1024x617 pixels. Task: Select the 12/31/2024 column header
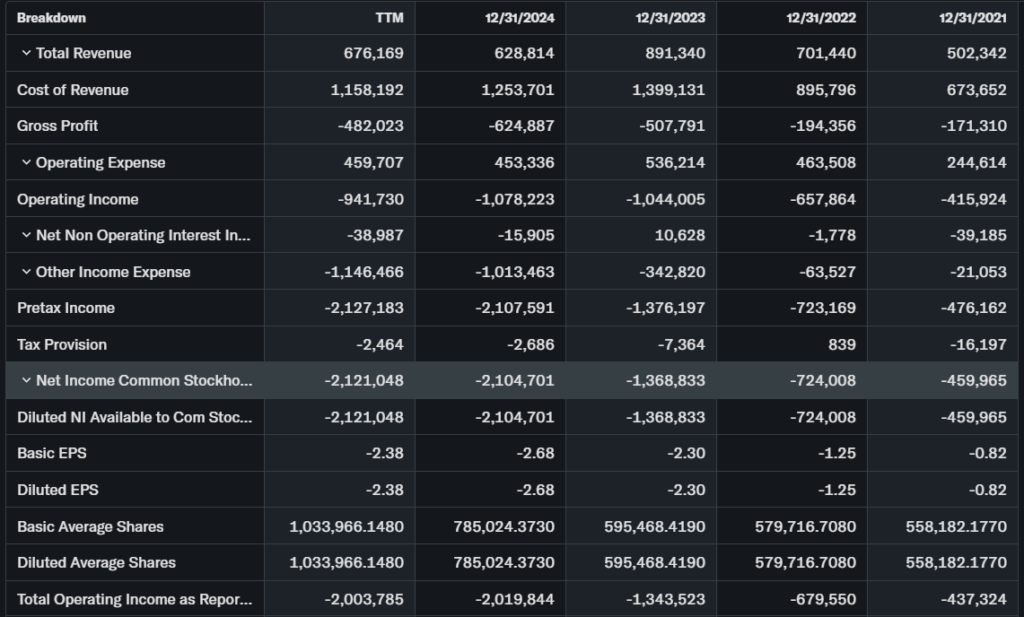(x=521, y=18)
